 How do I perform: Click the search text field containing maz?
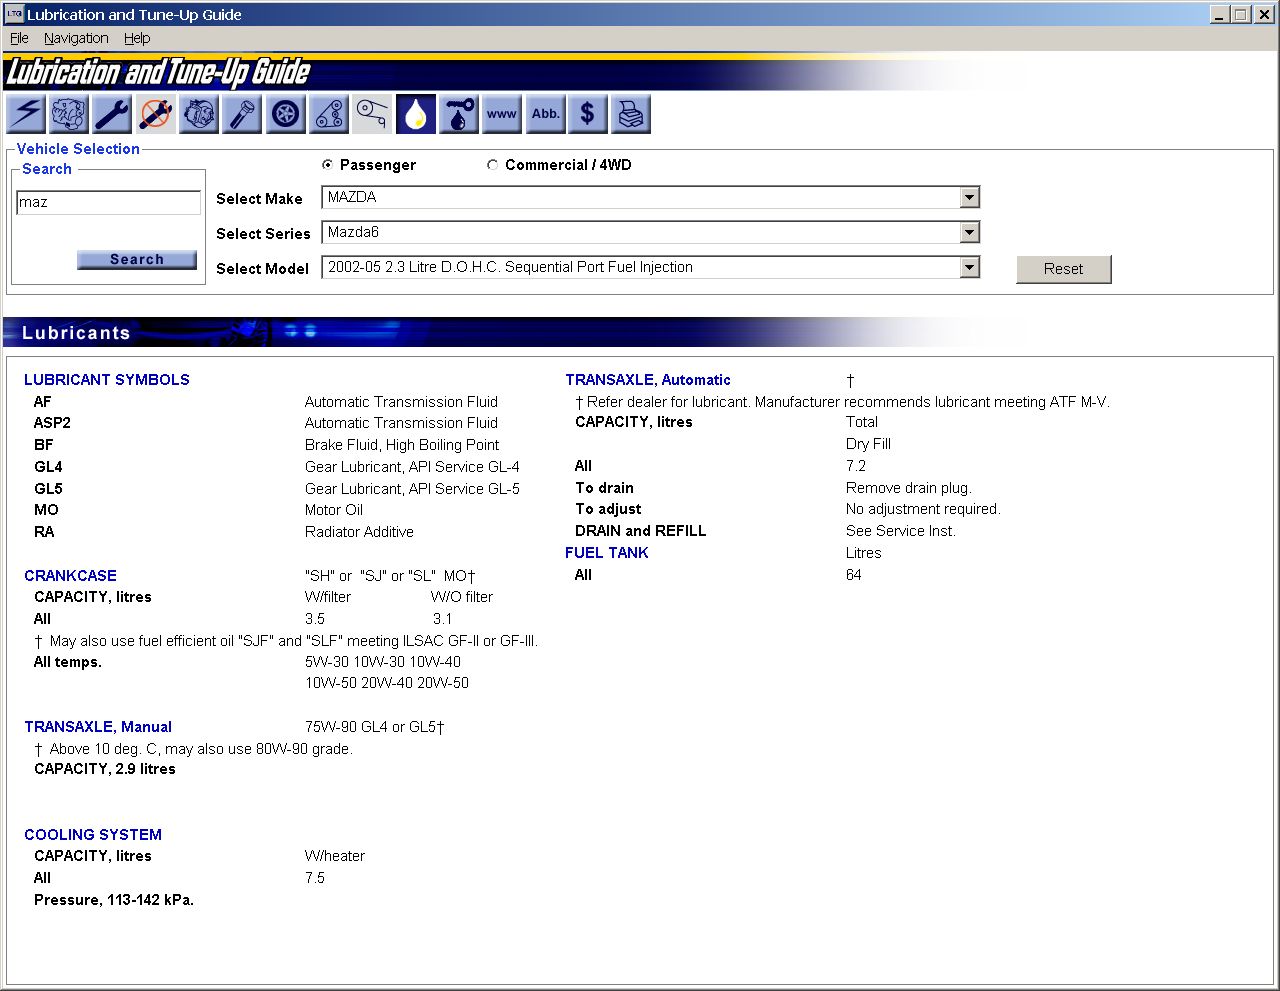(x=108, y=202)
